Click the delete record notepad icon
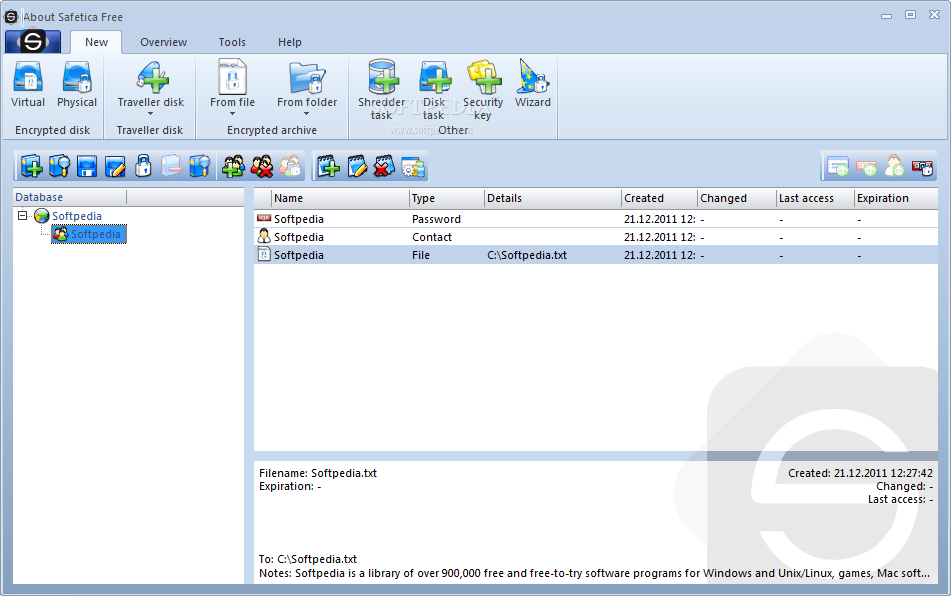 click(x=385, y=166)
